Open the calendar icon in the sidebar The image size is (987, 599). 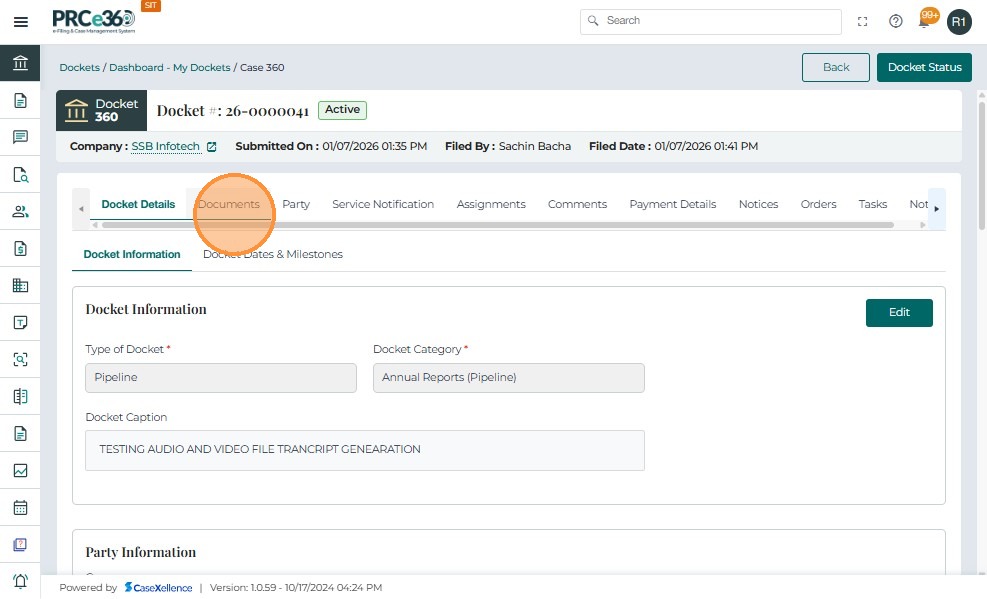click(20, 507)
